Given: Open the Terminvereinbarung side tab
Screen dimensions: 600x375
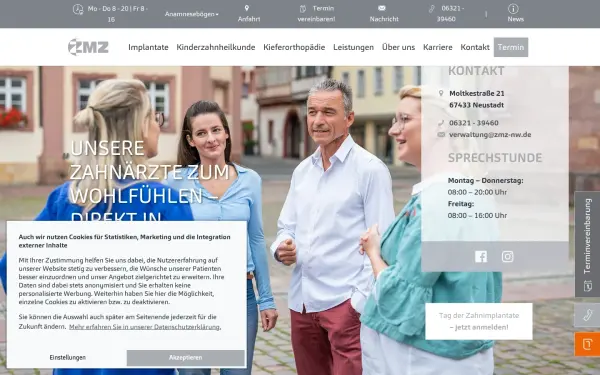Looking at the screenshot, I should (587, 244).
